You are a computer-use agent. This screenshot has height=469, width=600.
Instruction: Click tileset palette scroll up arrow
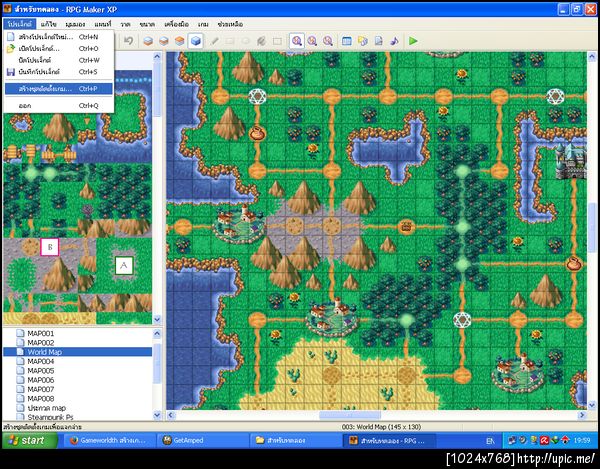pos(157,57)
